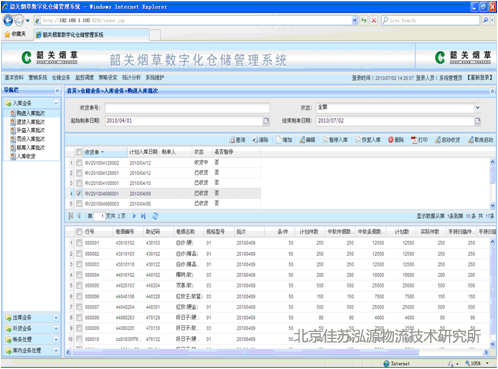Screen dimensions: 498x369
Task: Expand the 出库业务 section in sidebar
Action: click(x=56, y=317)
